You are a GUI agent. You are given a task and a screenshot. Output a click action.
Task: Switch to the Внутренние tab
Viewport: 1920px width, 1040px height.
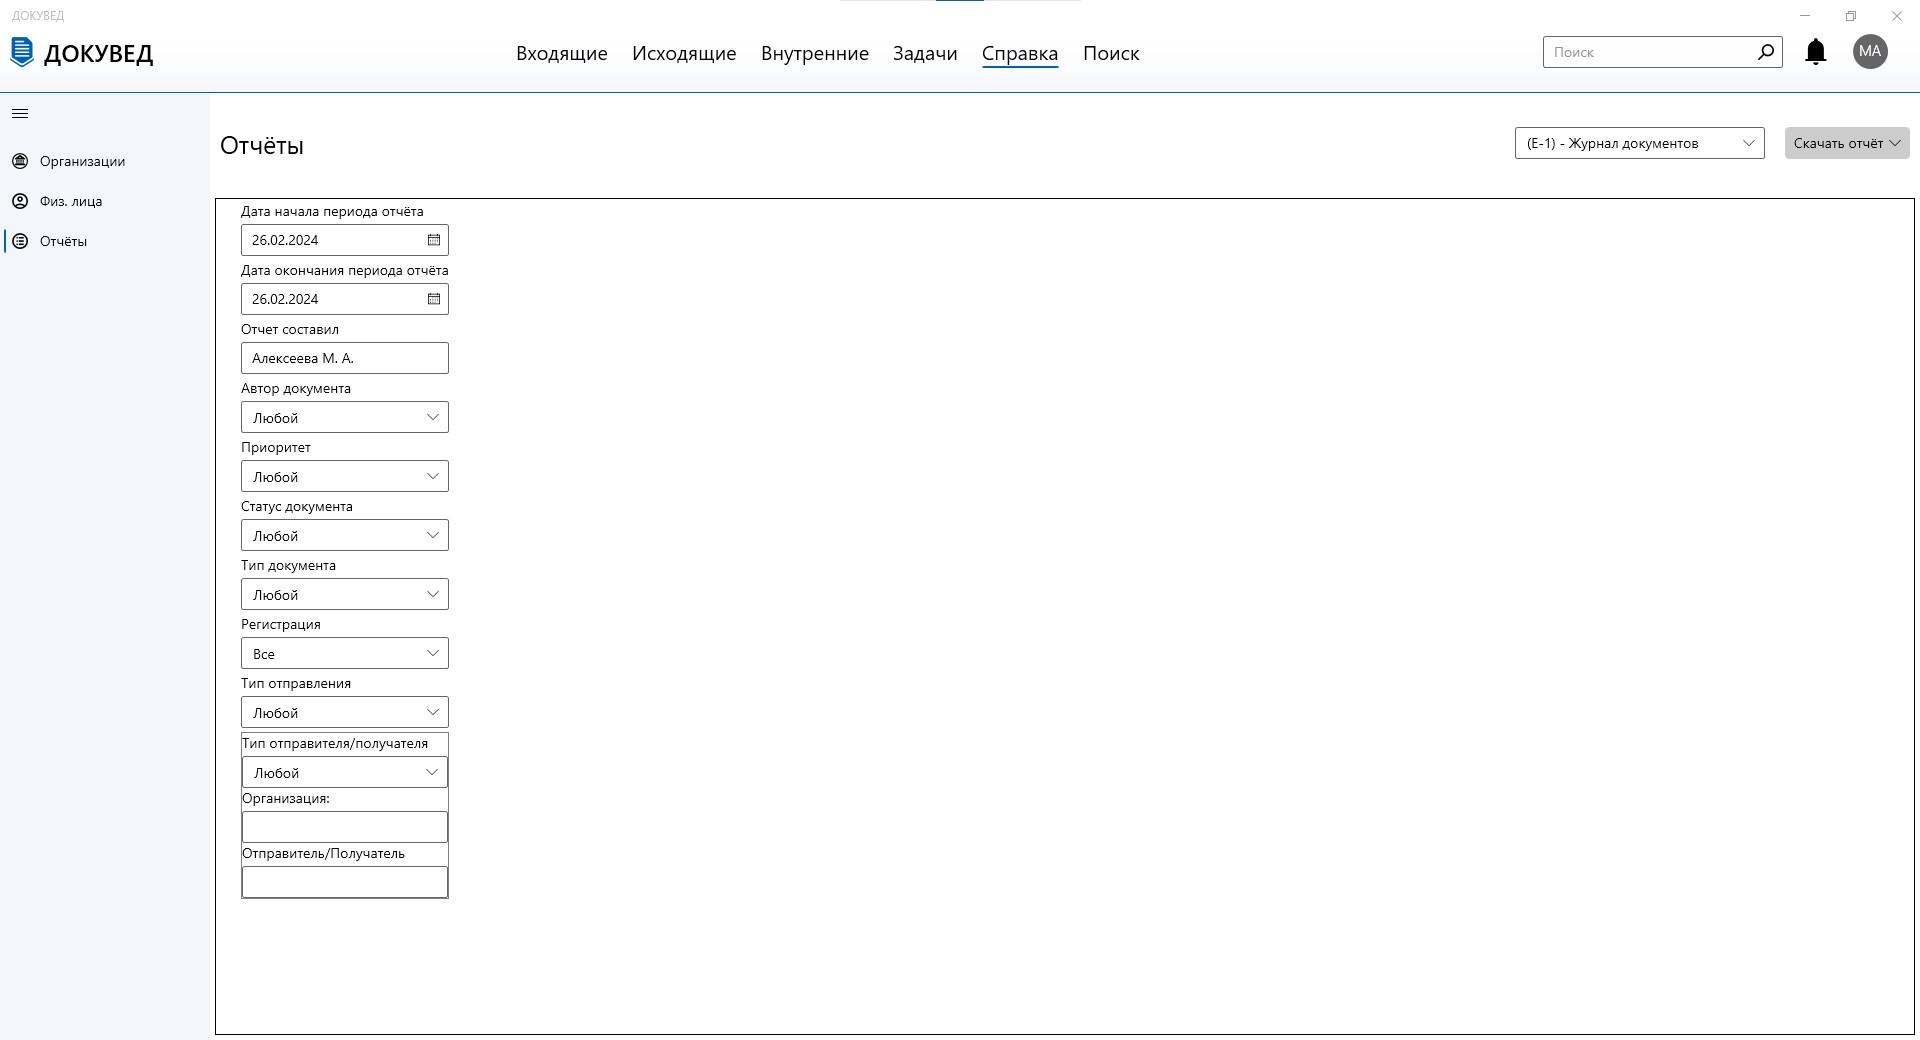(x=815, y=54)
